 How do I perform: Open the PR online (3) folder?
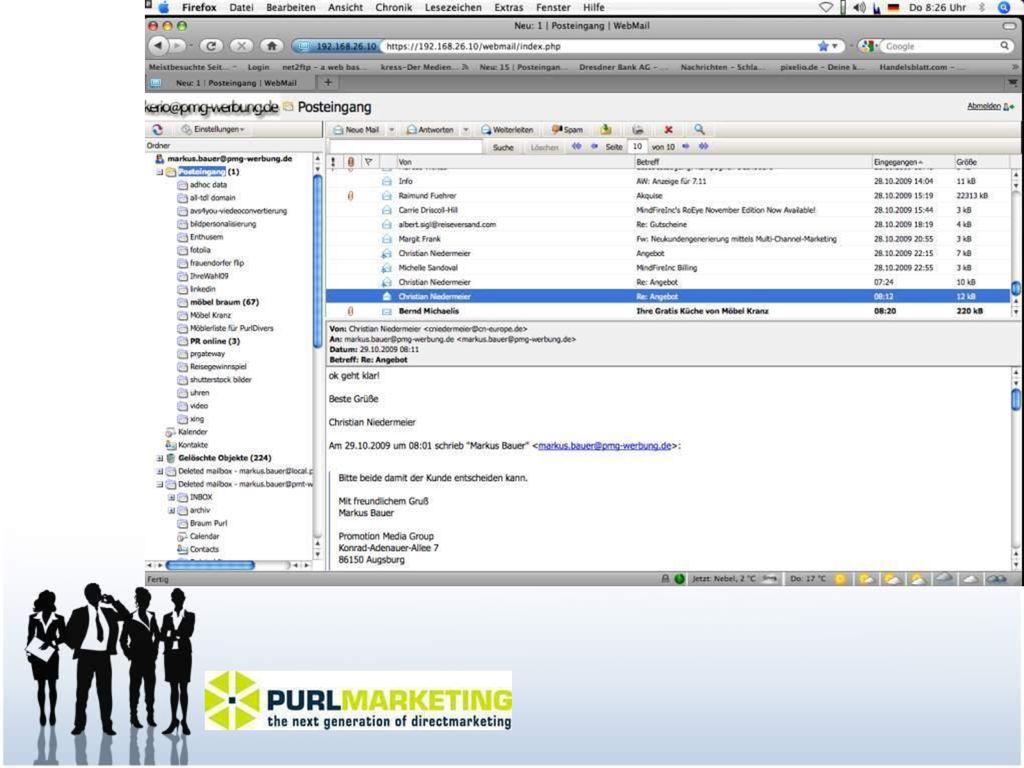point(214,341)
